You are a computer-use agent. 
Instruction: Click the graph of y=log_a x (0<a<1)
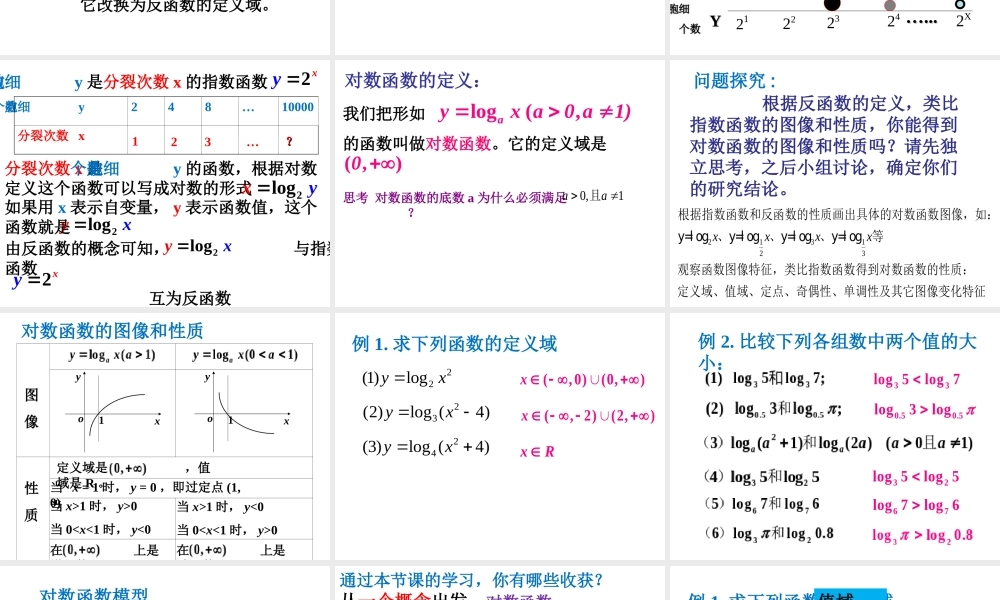coord(244,413)
